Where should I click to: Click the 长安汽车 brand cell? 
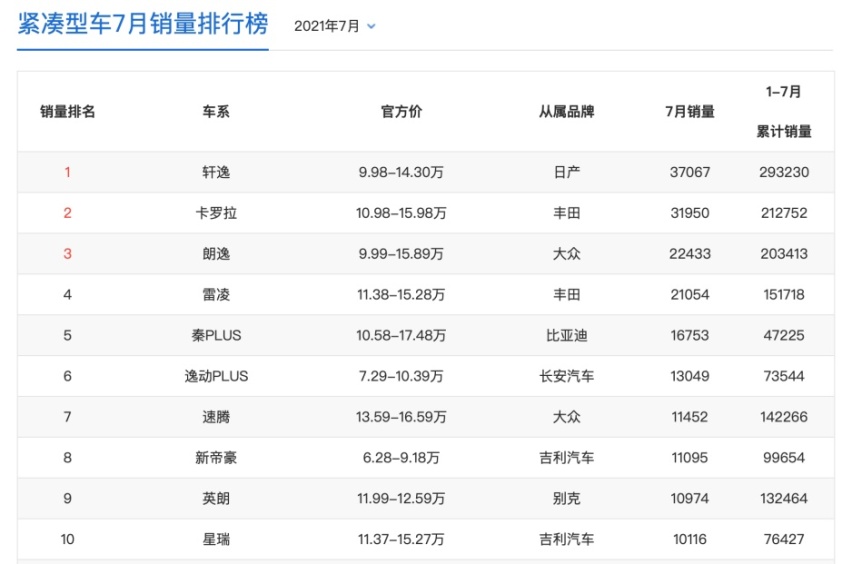566,376
